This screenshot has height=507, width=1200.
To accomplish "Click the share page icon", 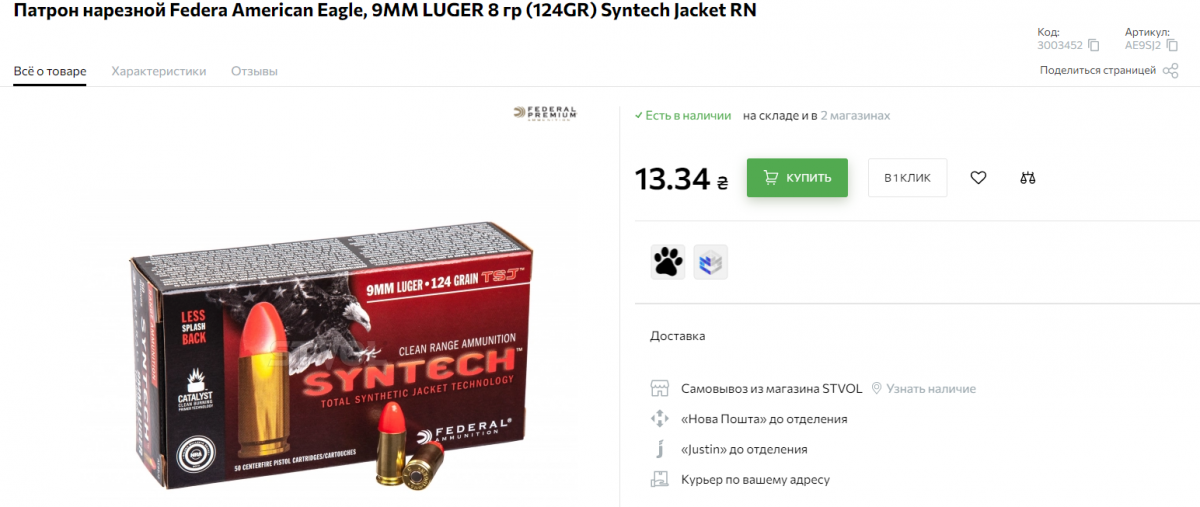I will tap(1170, 70).
